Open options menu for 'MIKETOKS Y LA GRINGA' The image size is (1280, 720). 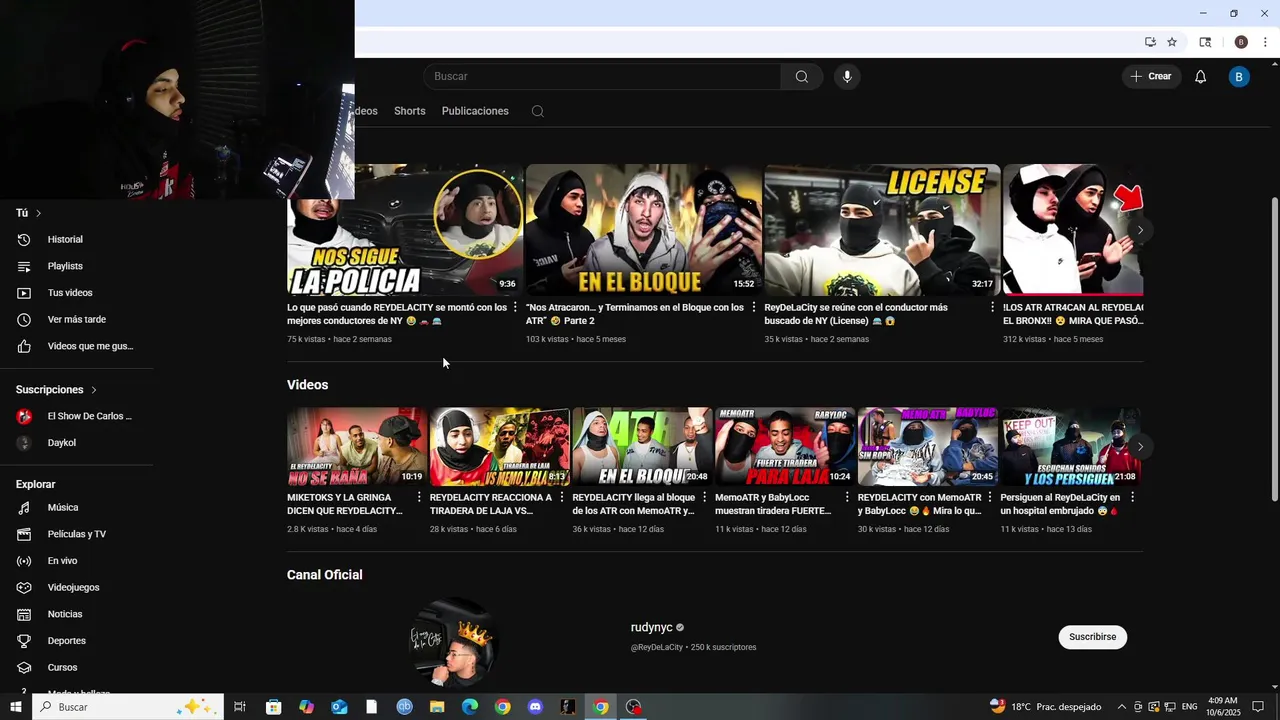click(419, 497)
